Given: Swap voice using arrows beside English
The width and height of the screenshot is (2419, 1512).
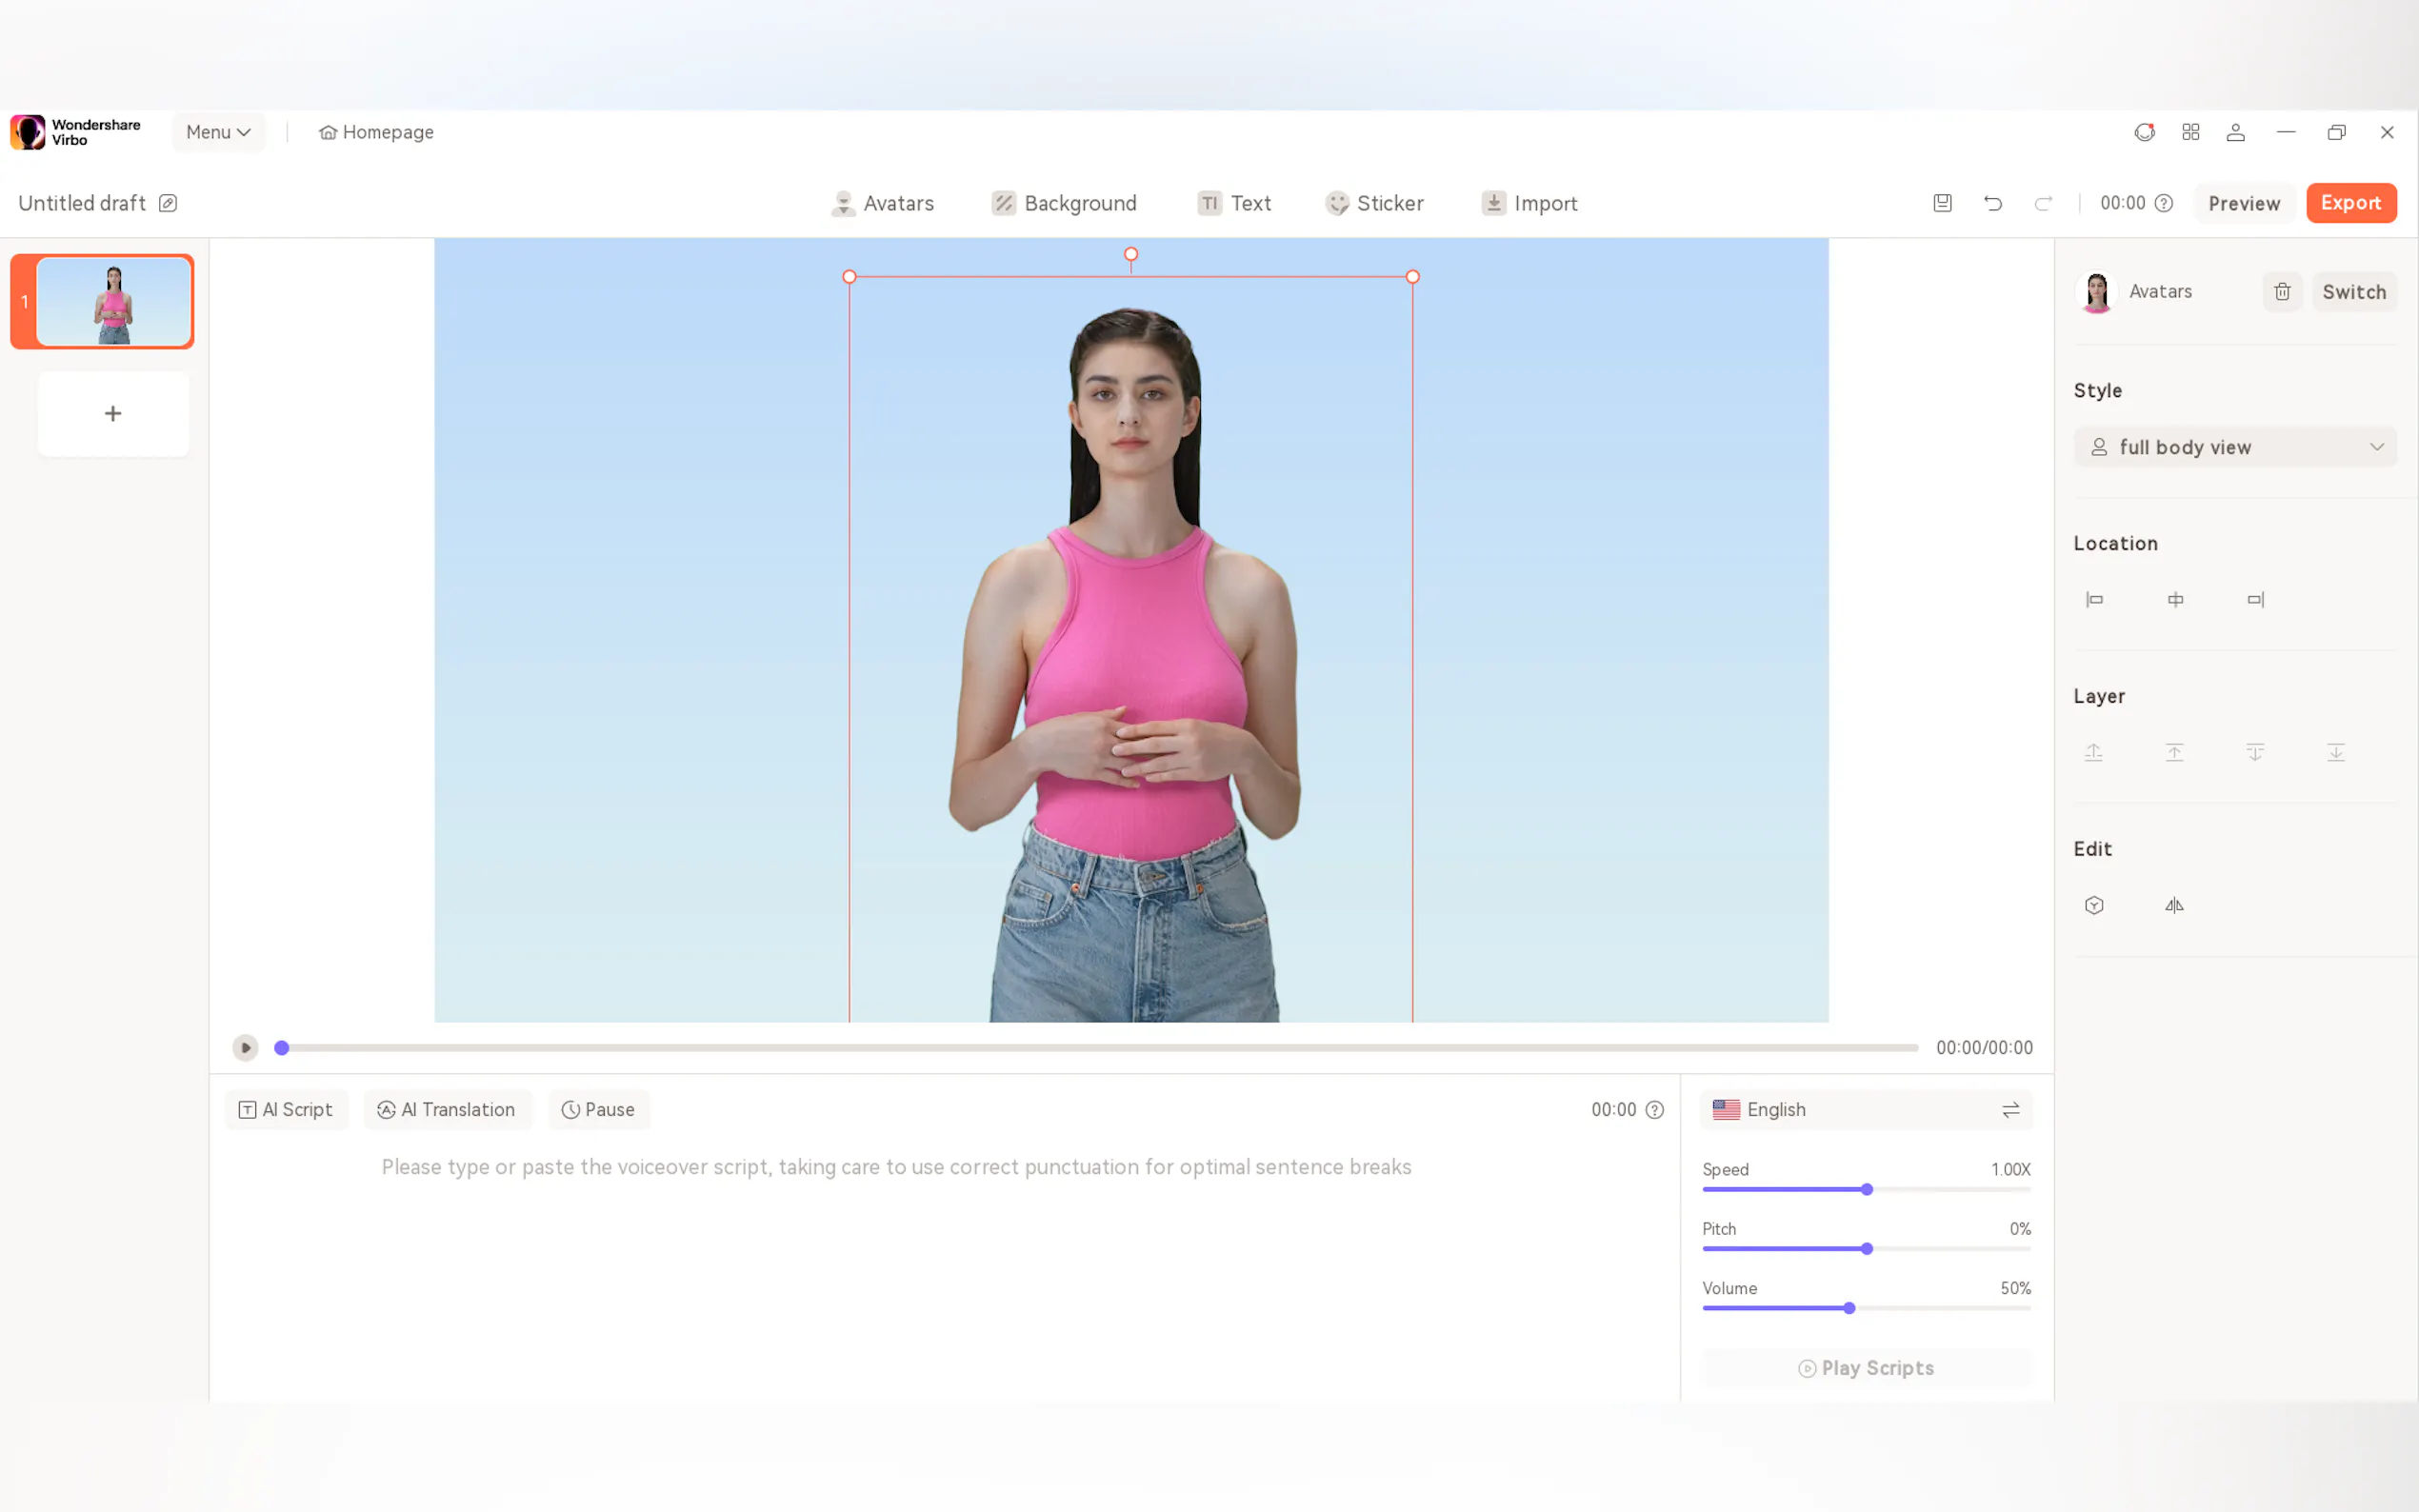Looking at the screenshot, I should (2010, 1110).
